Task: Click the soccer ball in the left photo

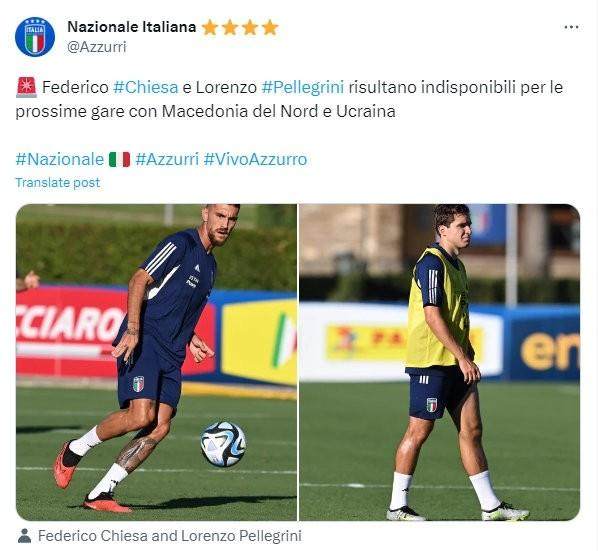Action: click(x=223, y=443)
